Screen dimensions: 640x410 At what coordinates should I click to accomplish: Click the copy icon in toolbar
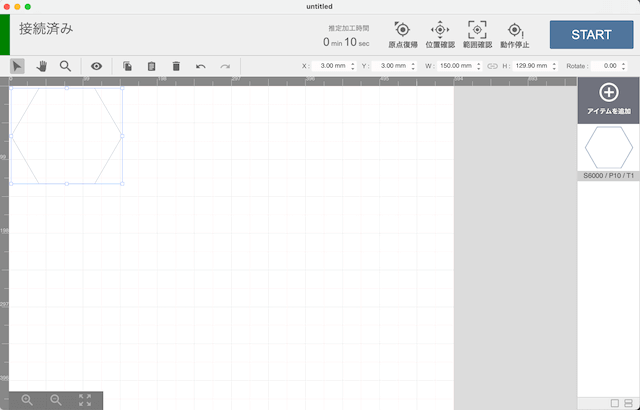point(127,66)
